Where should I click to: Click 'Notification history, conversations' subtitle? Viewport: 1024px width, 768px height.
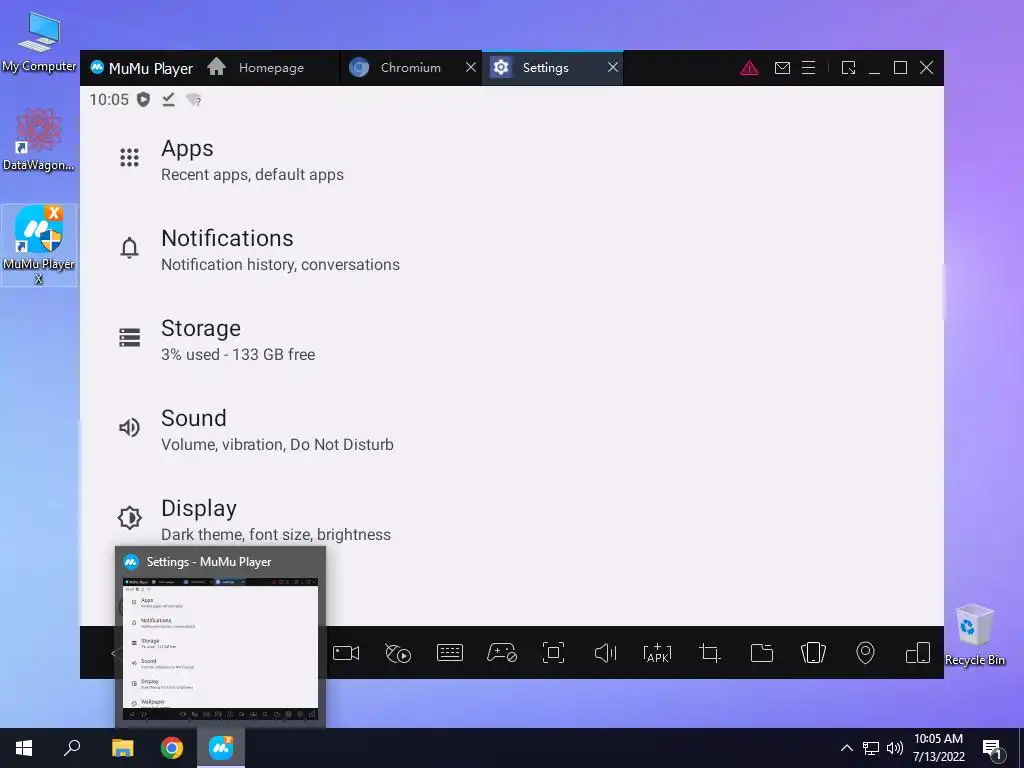coord(280,264)
